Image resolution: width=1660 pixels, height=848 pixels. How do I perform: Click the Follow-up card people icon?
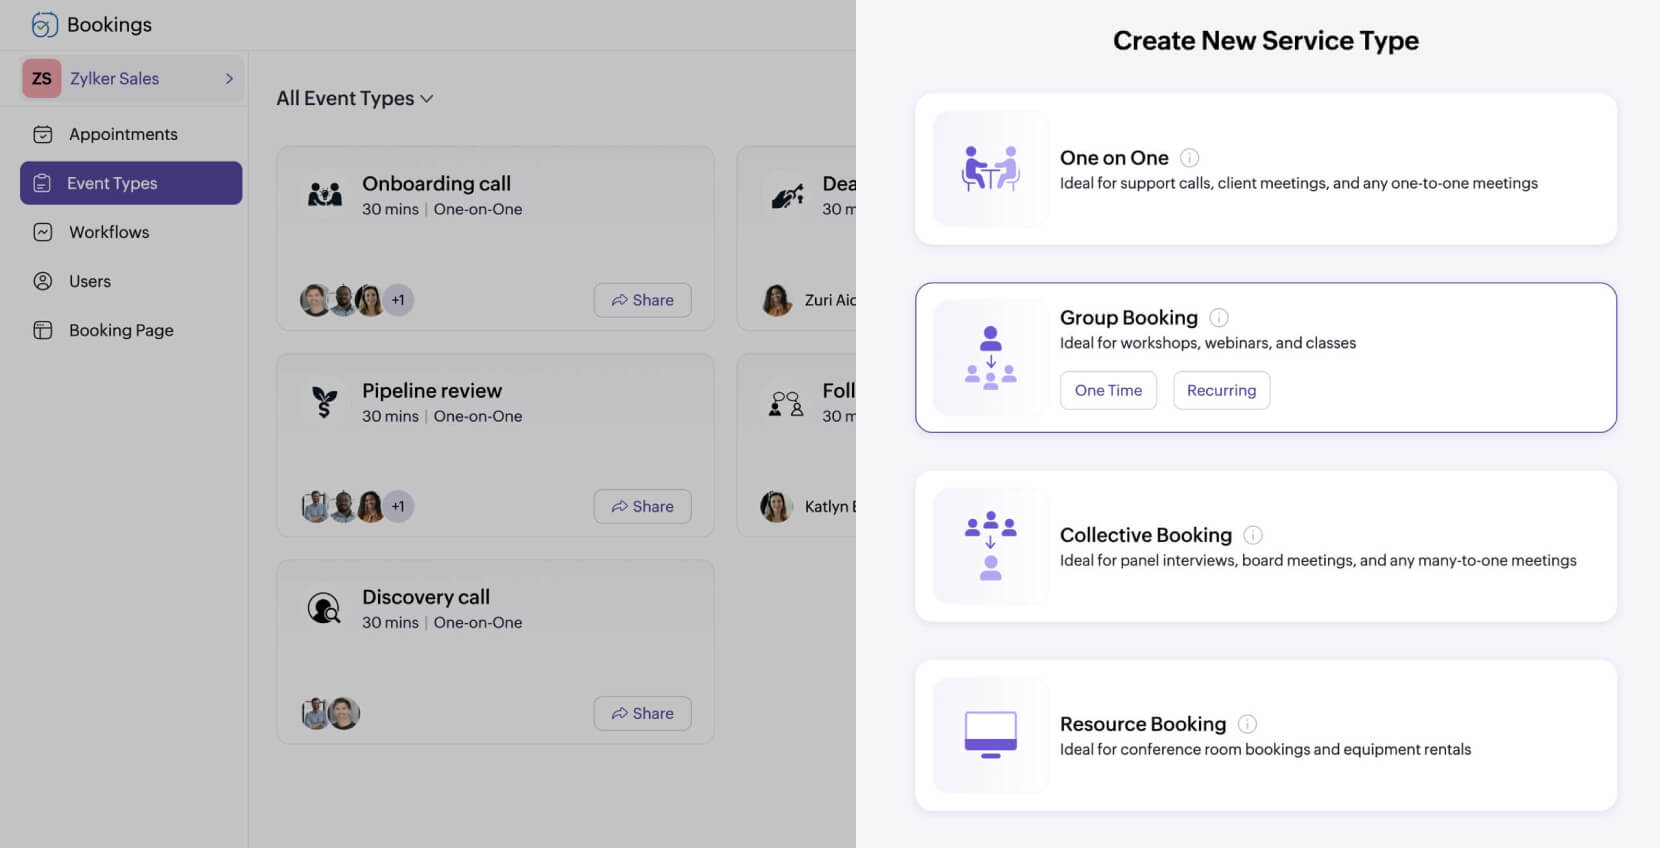coord(786,403)
